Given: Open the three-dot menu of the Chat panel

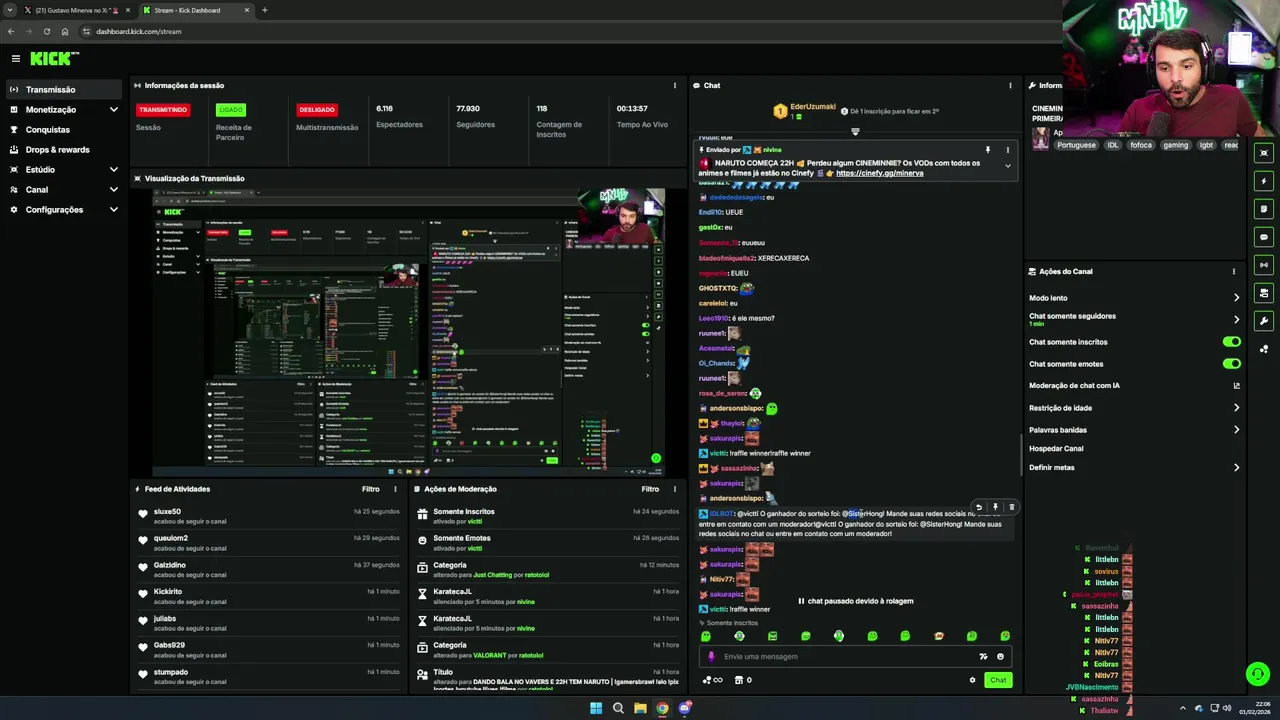Looking at the screenshot, I should (1010, 85).
